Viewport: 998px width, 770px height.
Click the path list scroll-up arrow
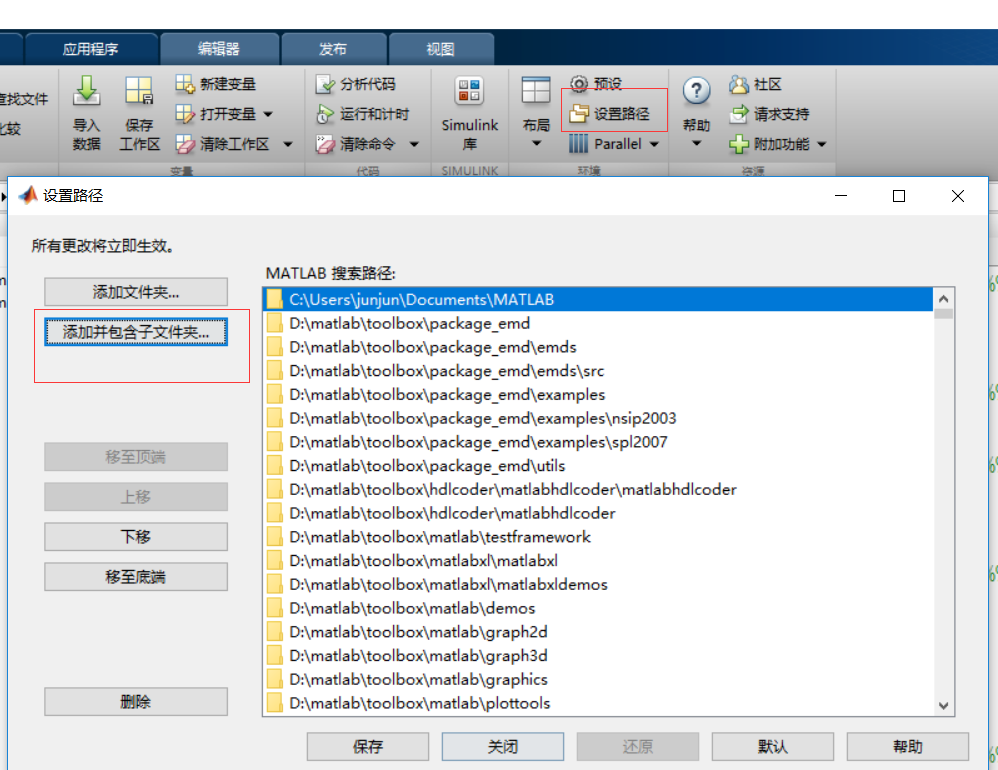pyautogui.click(x=943, y=298)
